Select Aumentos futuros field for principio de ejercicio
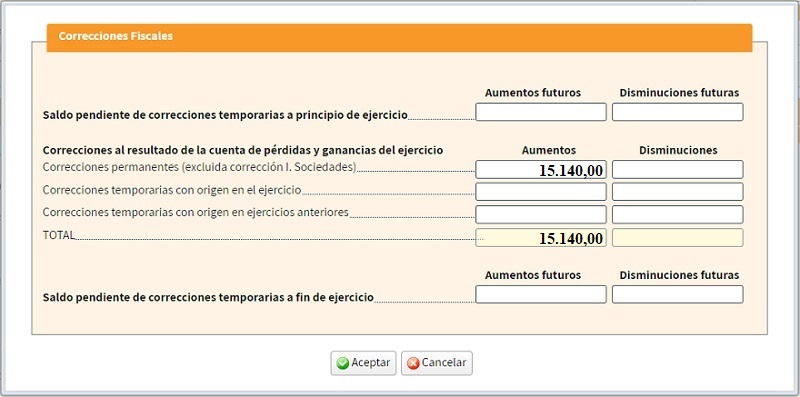800x397 pixels. [x=541, y=112]
